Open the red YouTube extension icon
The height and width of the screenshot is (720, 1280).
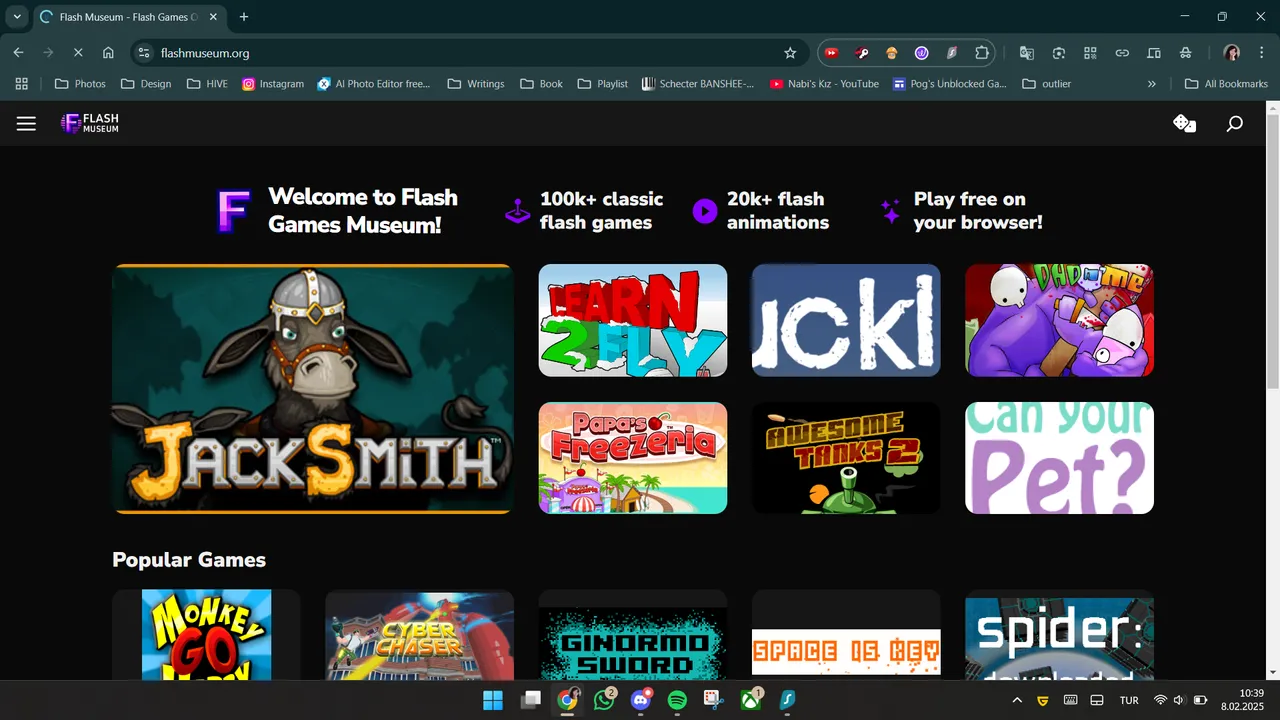coord(831,53)
